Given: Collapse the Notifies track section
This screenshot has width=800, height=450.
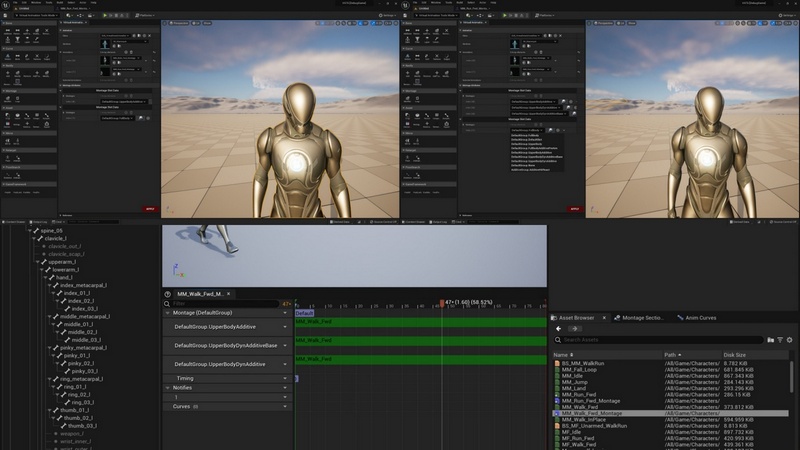Looking at the screenshot, I should (x=167, y=388).
